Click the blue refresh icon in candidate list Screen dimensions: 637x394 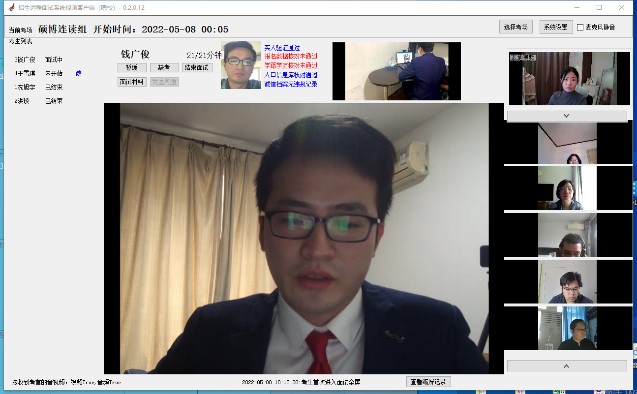point(78,73)
